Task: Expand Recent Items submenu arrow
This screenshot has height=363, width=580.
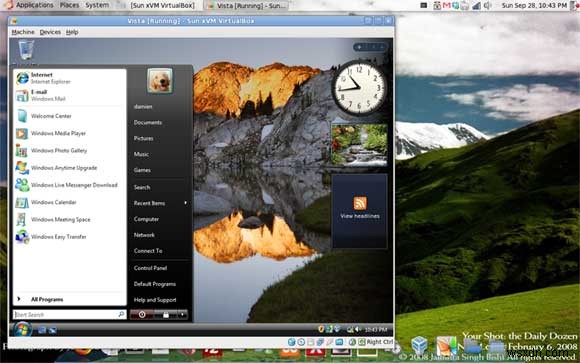Action: point(185,203)
